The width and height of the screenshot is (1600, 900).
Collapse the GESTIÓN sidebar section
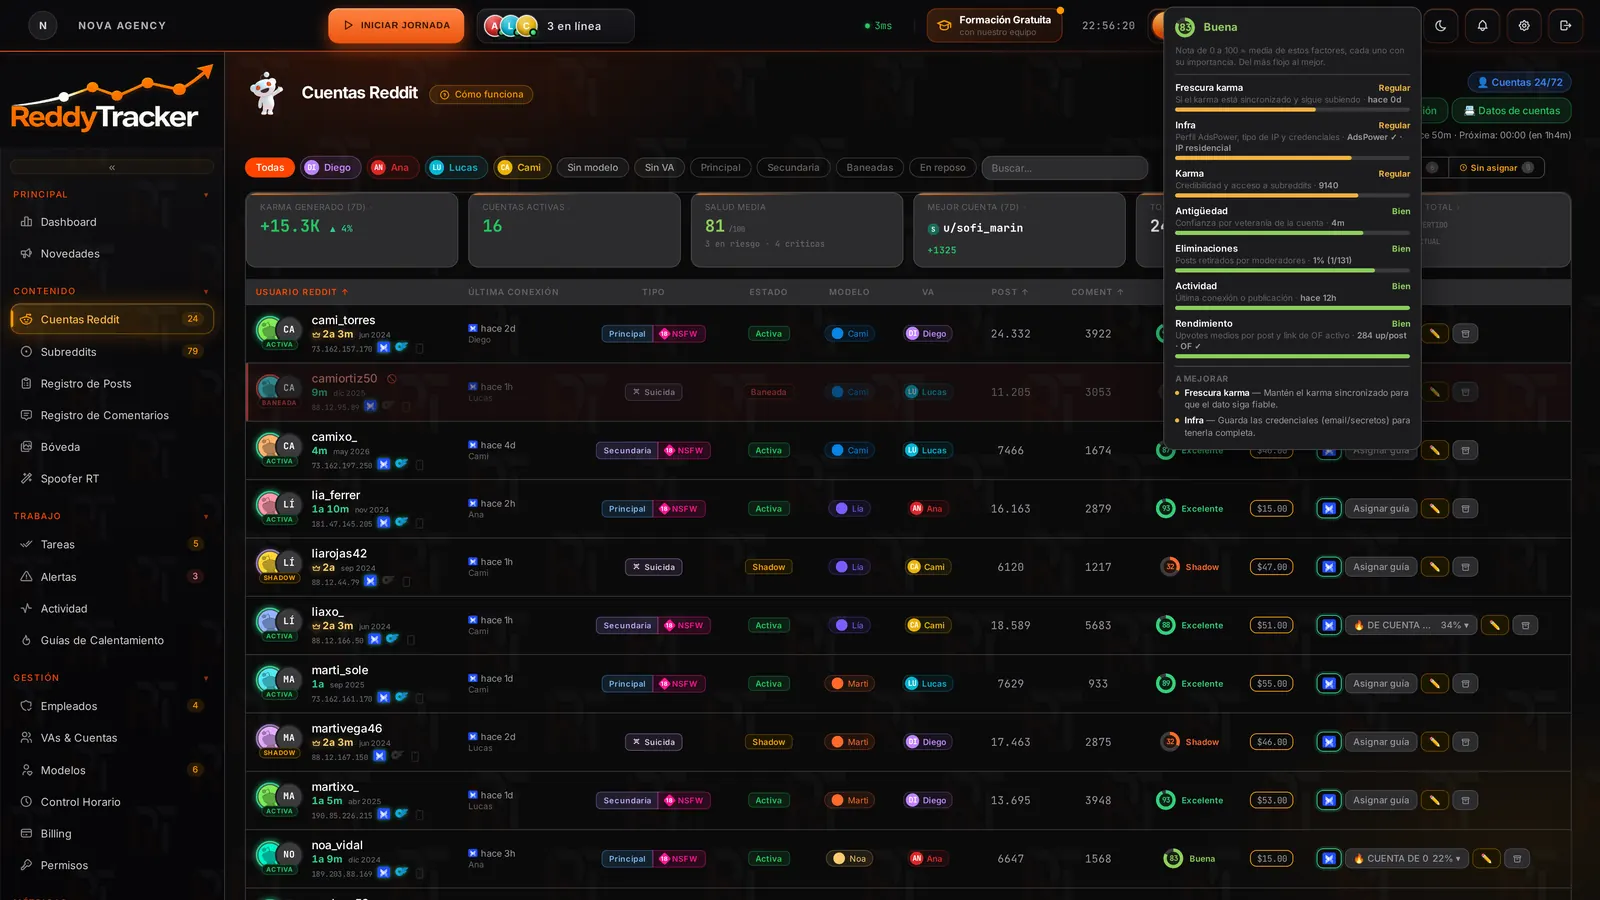[206, 679]
